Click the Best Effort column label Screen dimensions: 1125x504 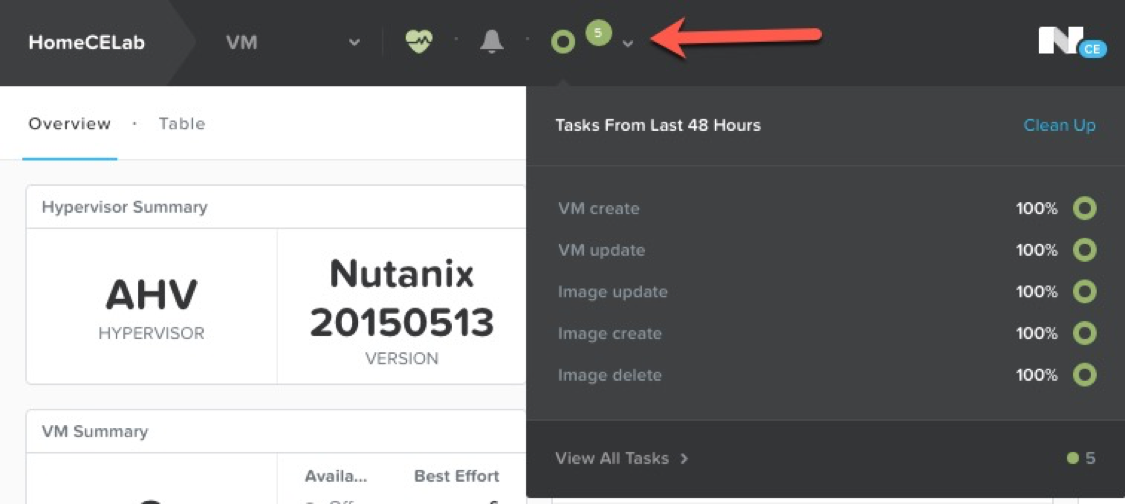tap(456, 476)
